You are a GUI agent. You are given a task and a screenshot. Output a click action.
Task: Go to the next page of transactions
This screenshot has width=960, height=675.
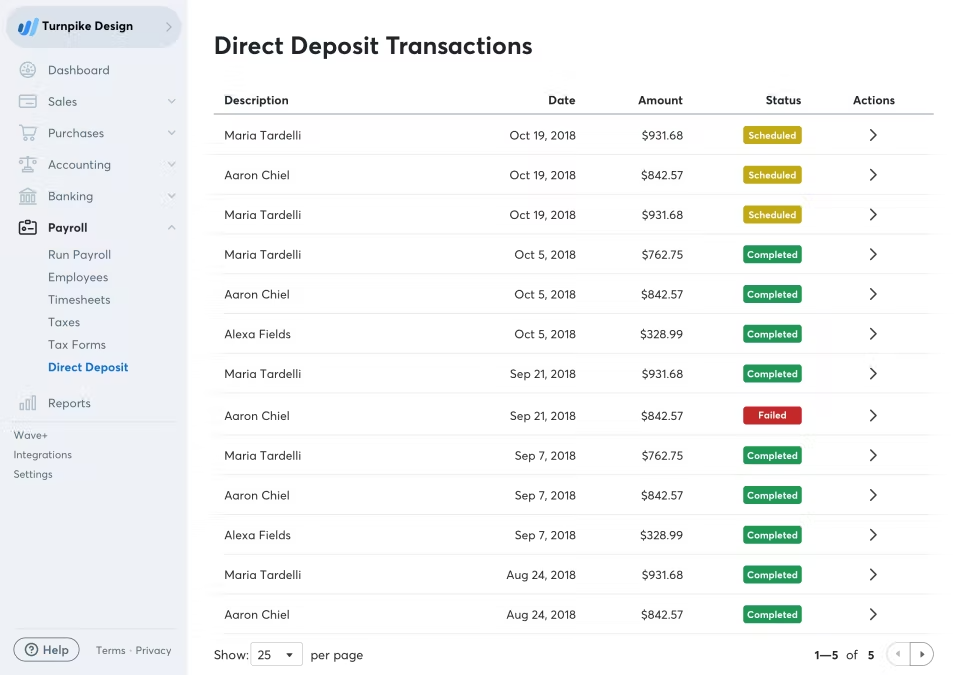(922, 654)
